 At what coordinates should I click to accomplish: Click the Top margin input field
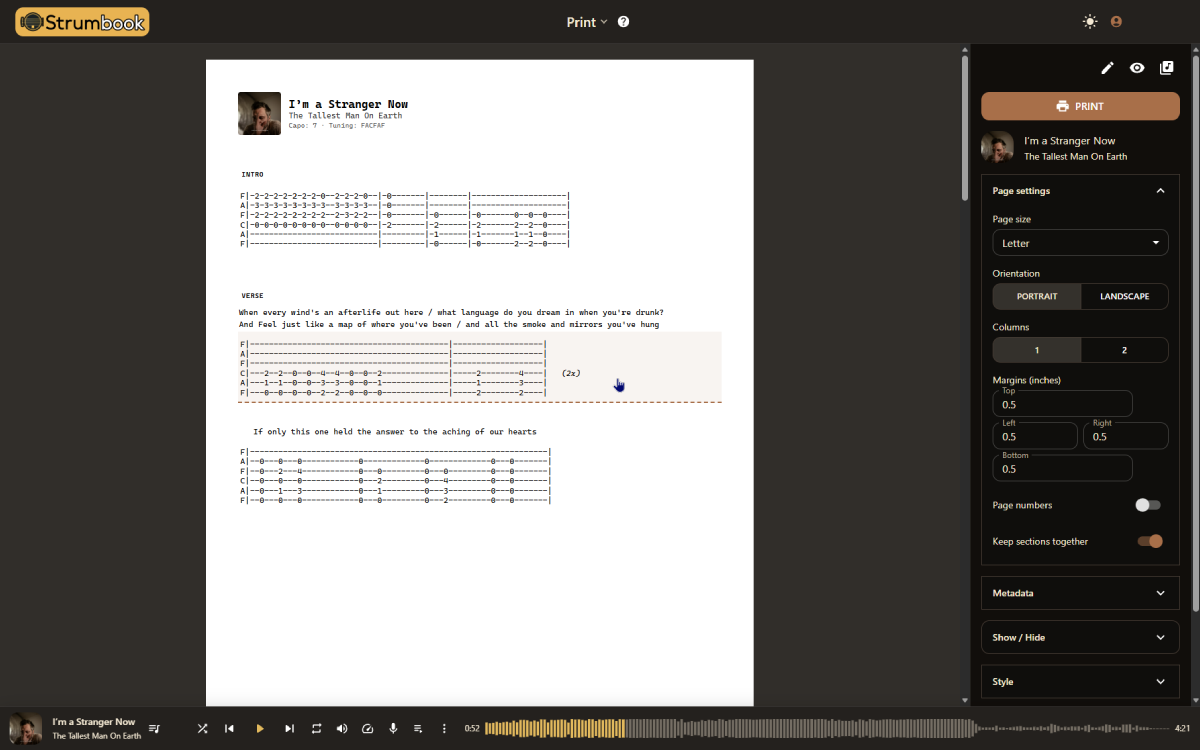pyautogui.click(x=1062, y=404)
